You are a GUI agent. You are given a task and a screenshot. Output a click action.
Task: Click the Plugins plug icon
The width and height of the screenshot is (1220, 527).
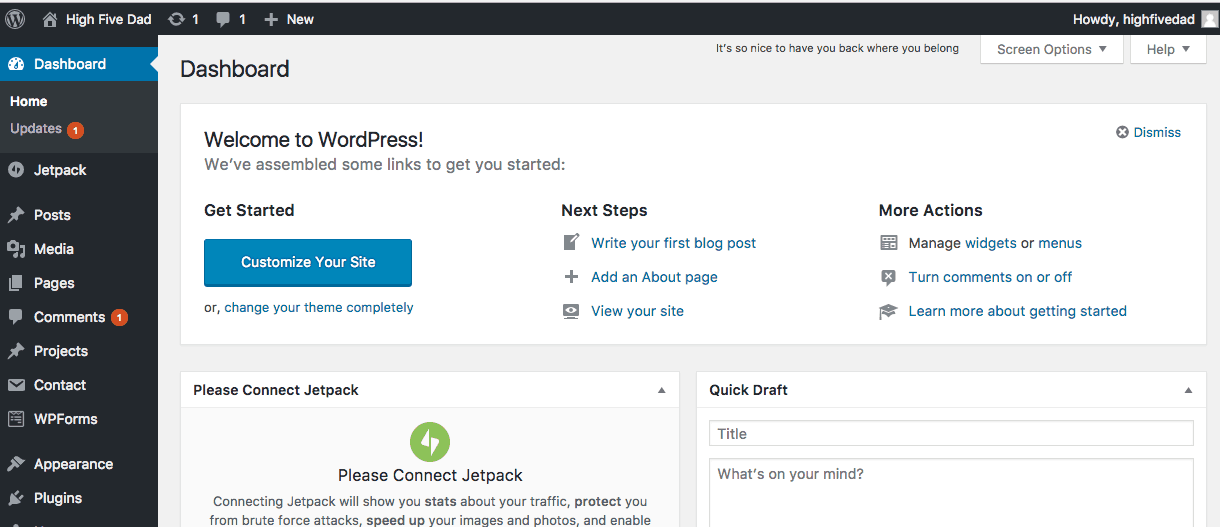(16, 498)
